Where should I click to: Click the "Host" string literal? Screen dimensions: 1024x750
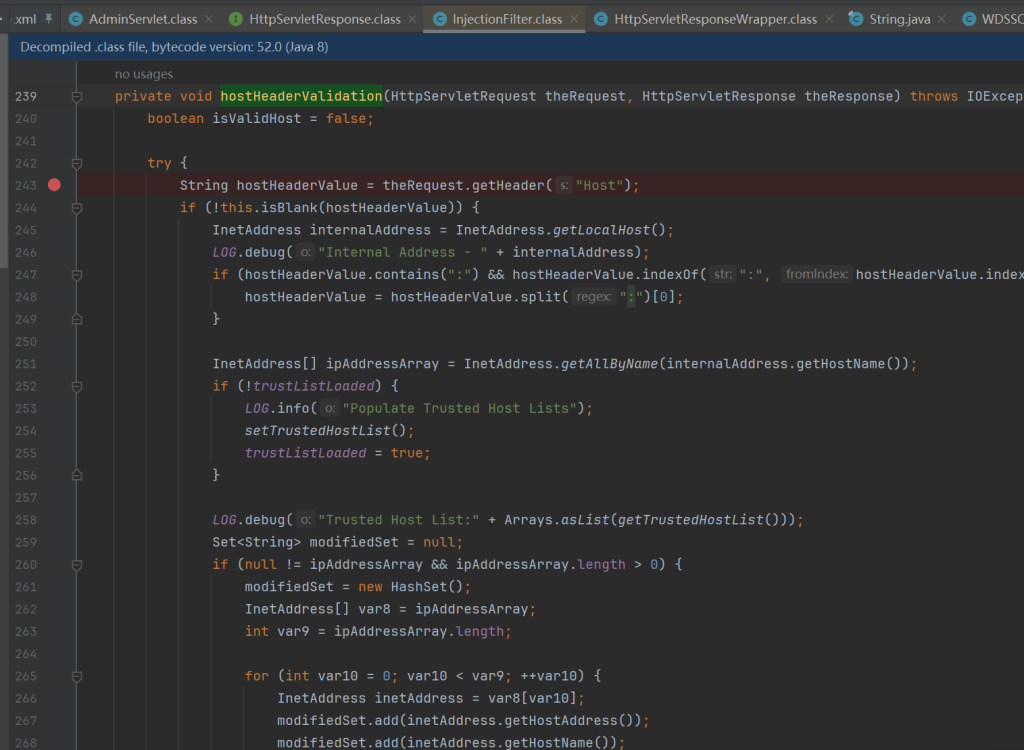(599, 186)
